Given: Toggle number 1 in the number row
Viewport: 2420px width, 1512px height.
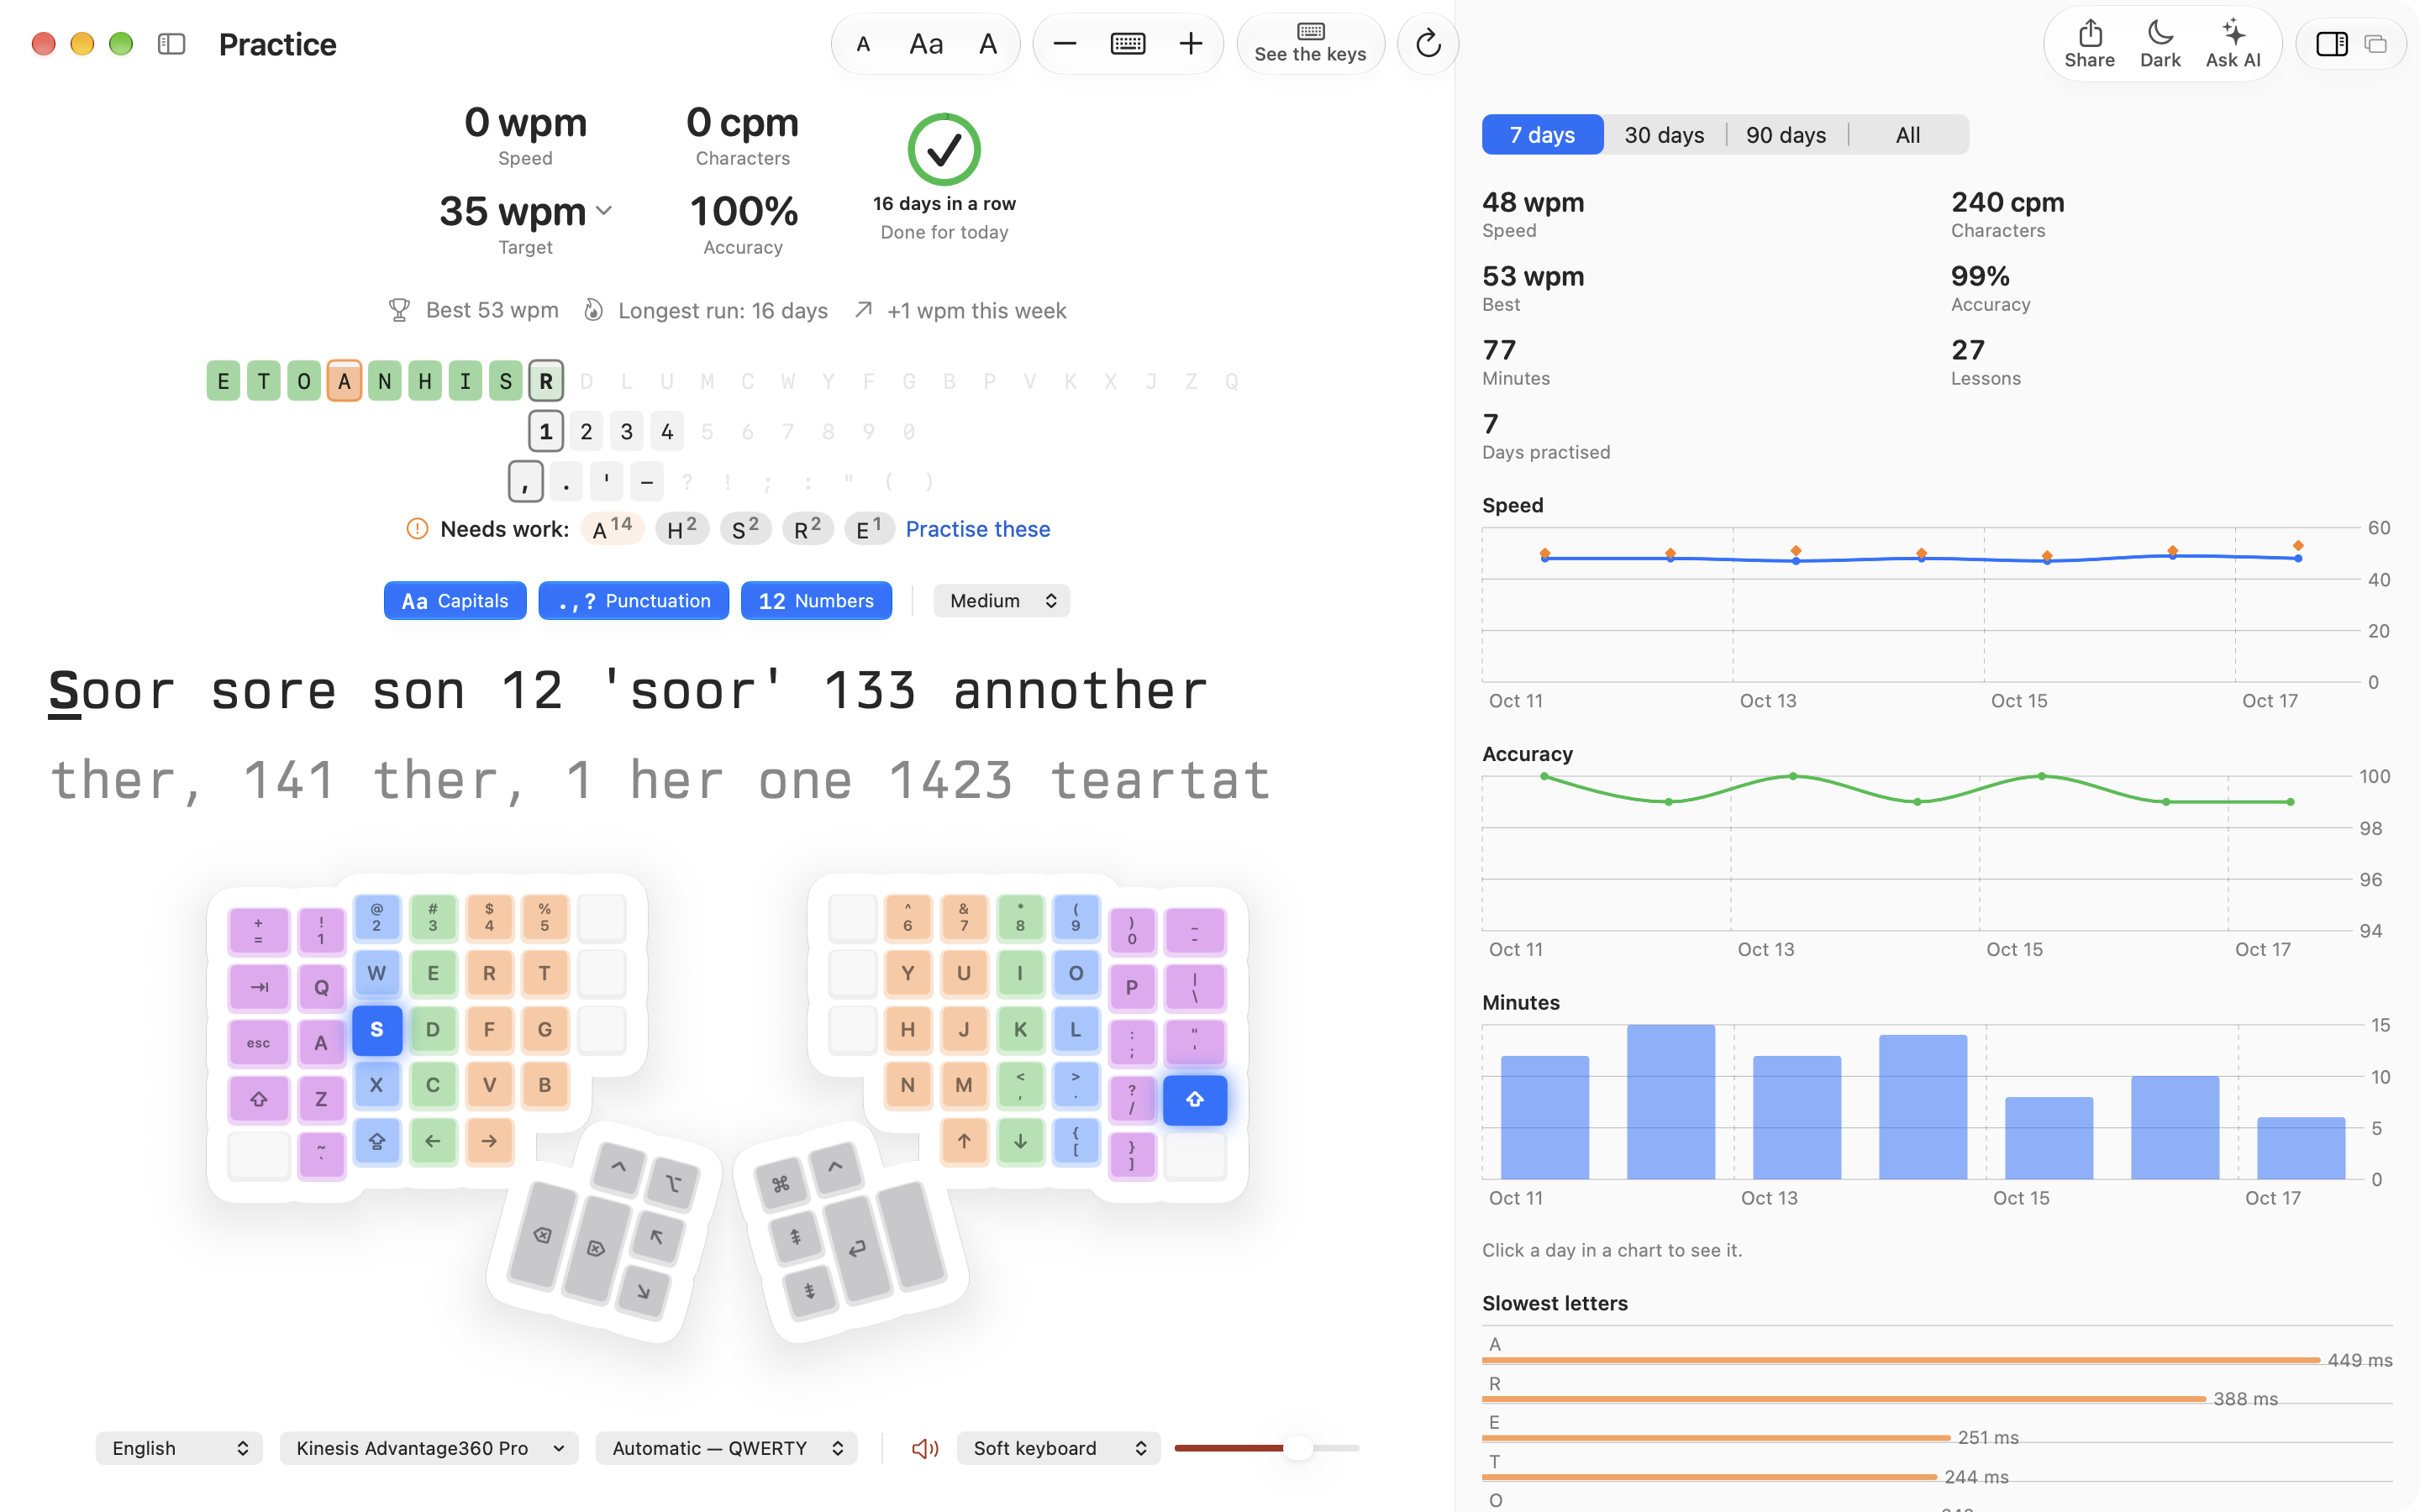Looking at the screenshot, I should click(x=546, y=432).
